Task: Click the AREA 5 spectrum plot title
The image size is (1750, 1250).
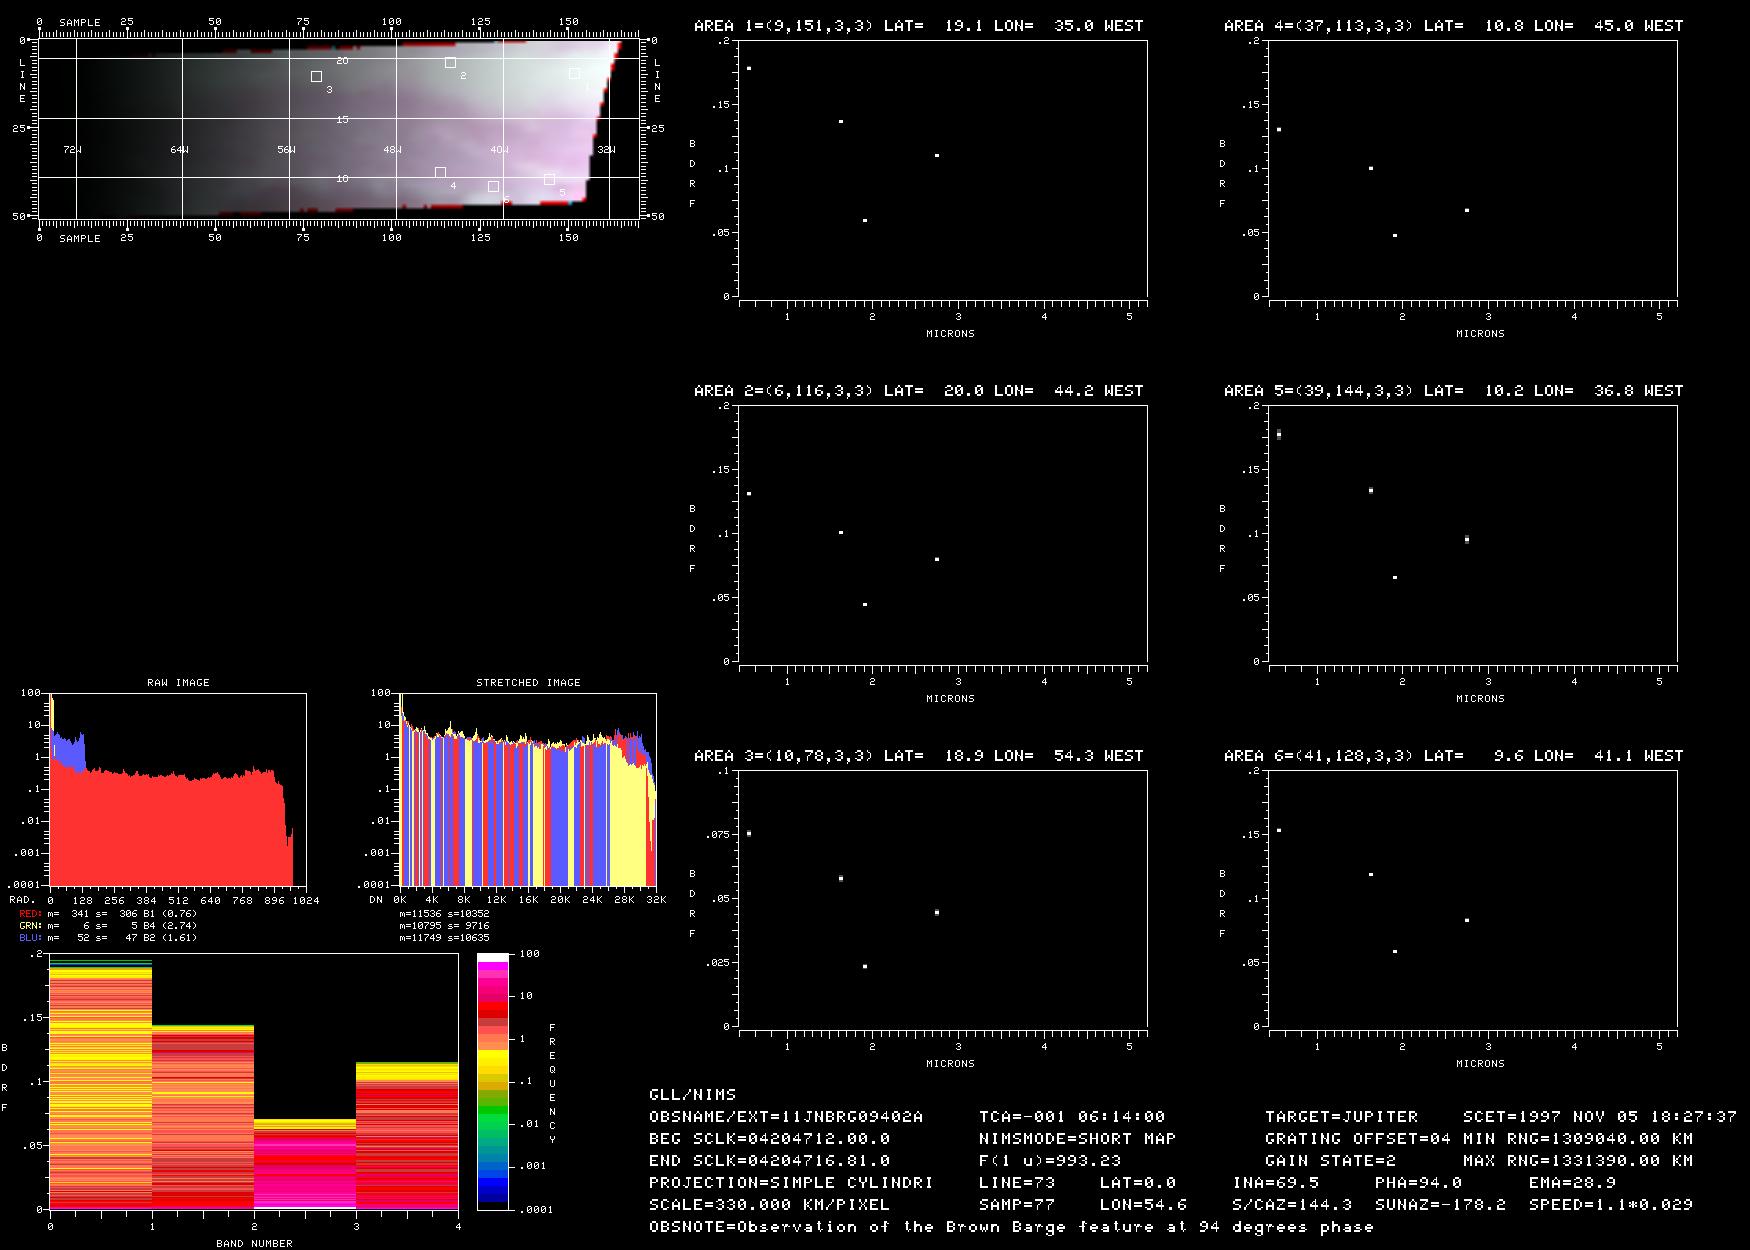Action: (1452, 390)
